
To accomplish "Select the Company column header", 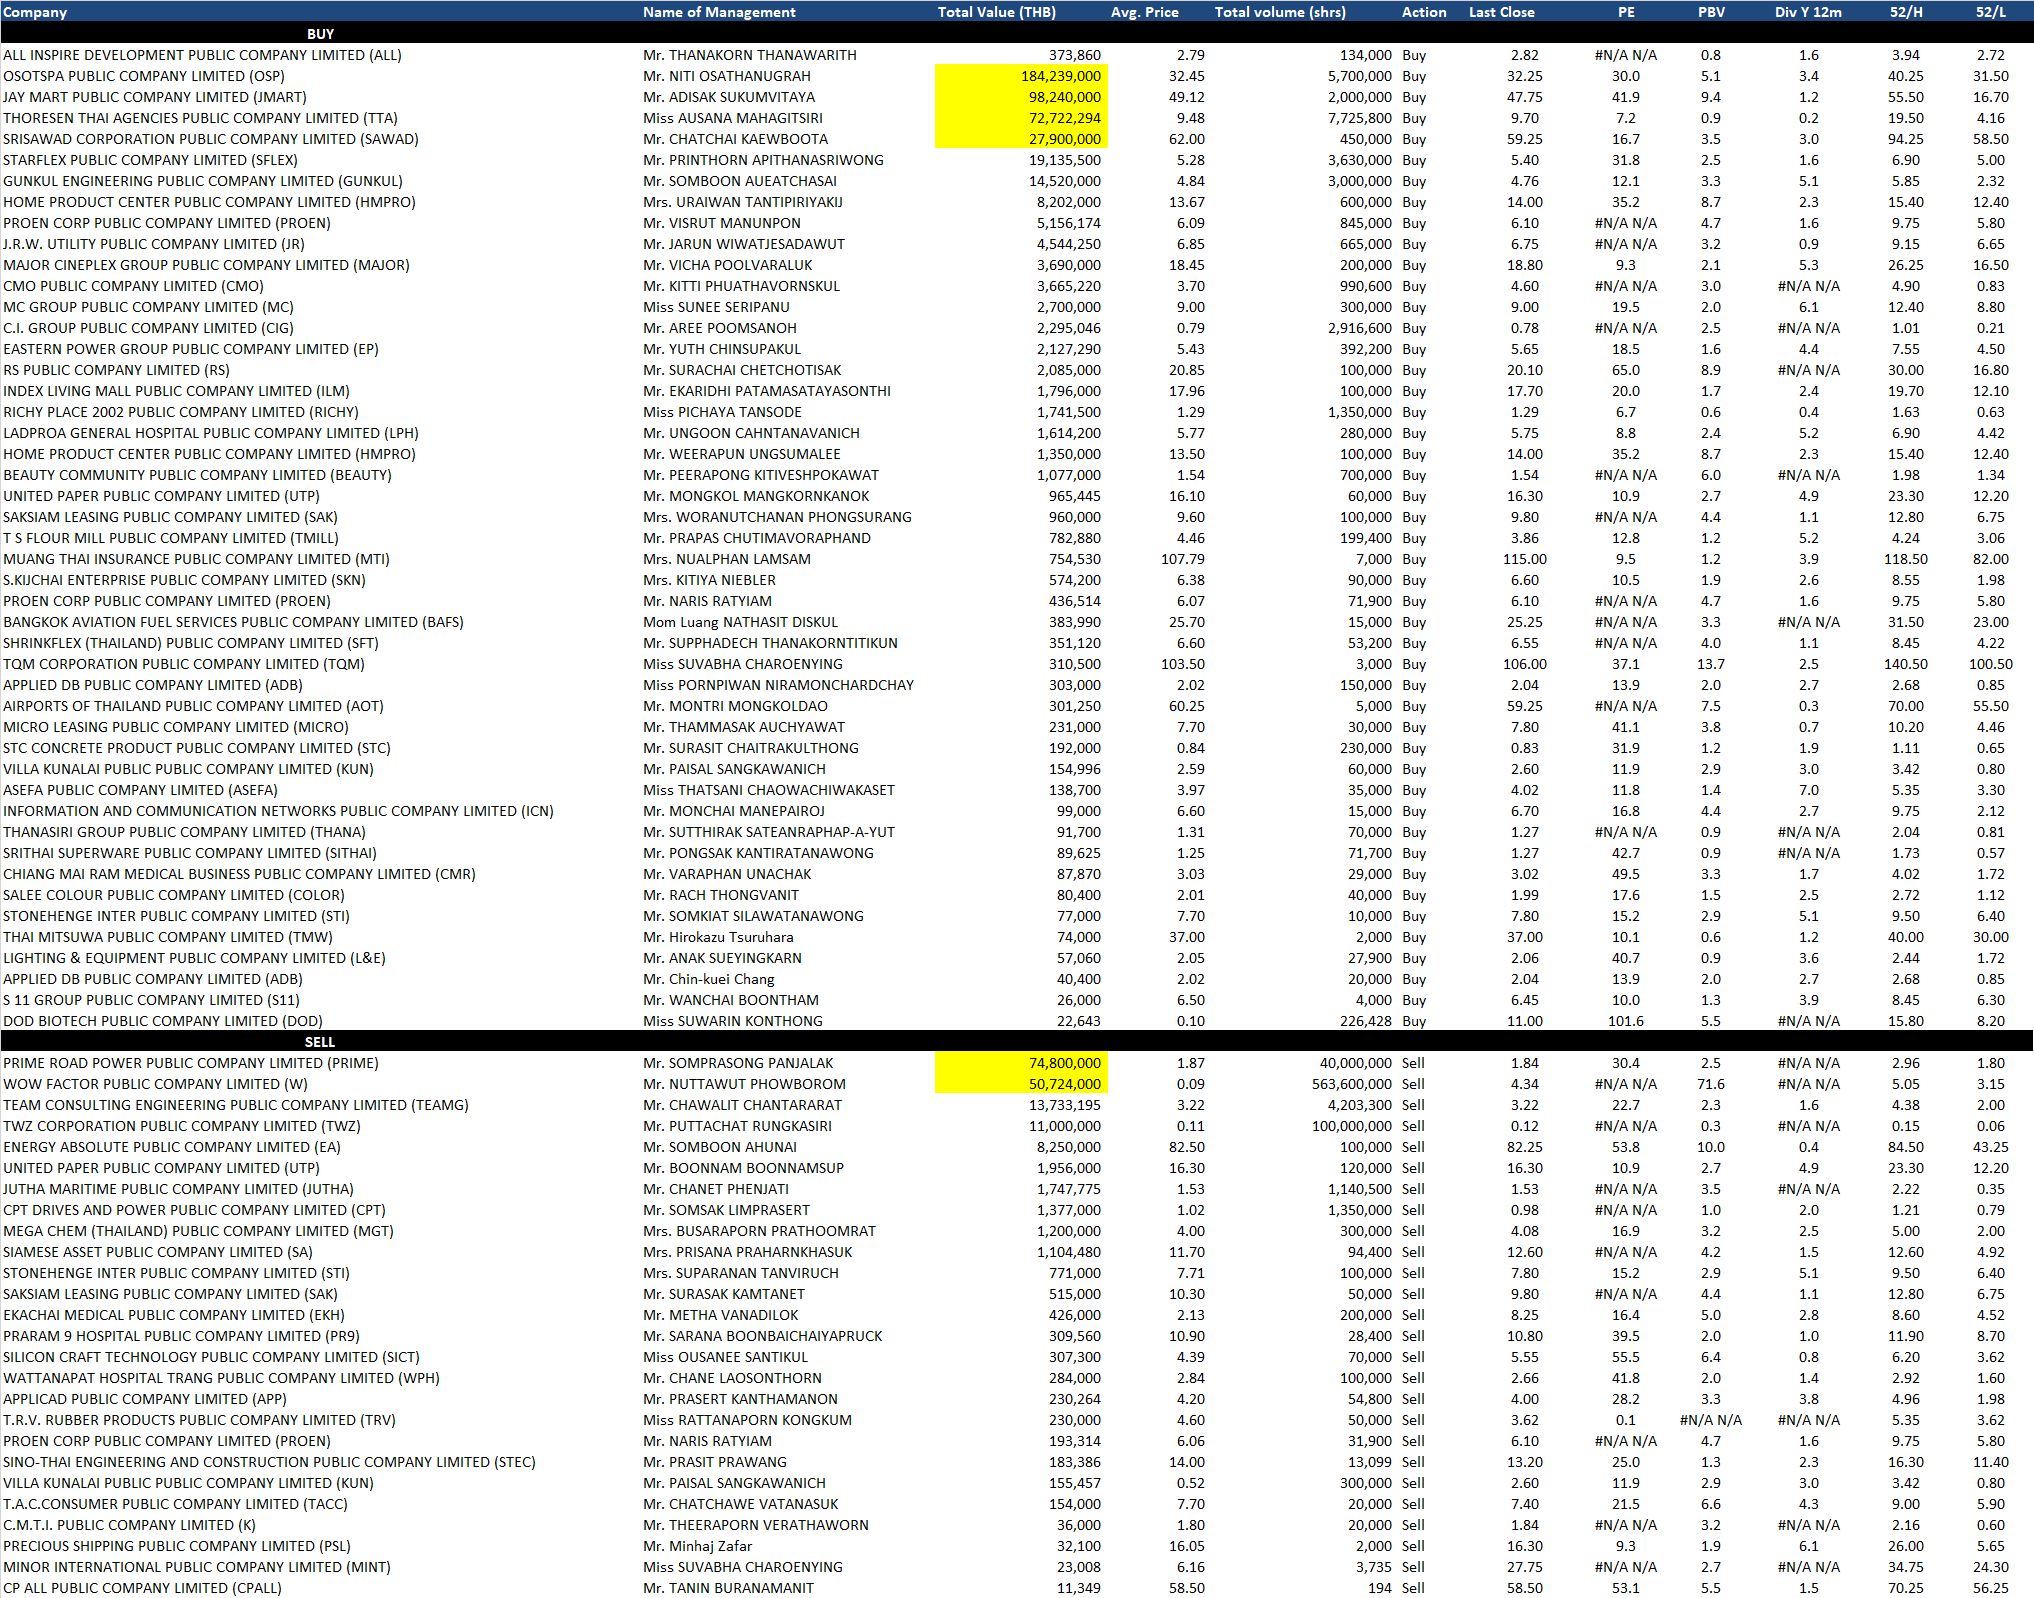I will (x=35, y=12).
